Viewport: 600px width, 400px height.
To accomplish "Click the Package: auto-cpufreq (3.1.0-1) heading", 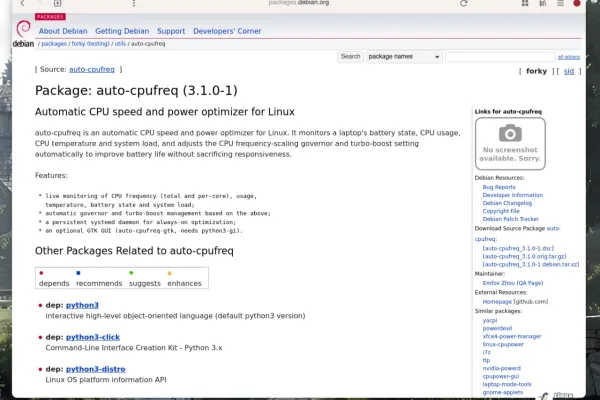I will coord(136,91).
